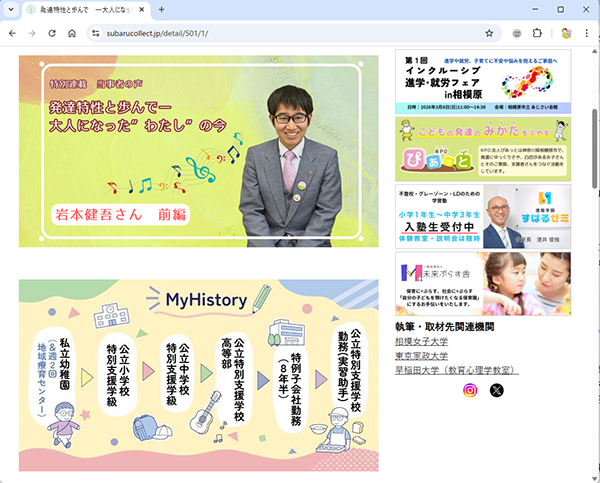The height and width of the screenshot is (483, 600).
Task: Click the 岩本健吾さん 前編 header image
Action: 199,151
